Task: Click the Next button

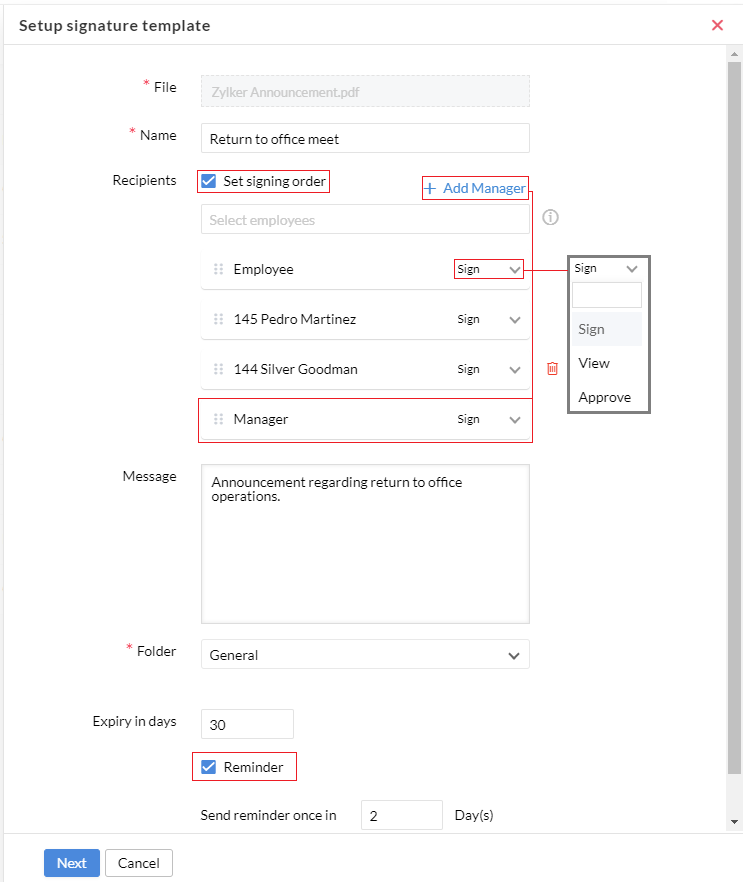Action: (71, 863)
